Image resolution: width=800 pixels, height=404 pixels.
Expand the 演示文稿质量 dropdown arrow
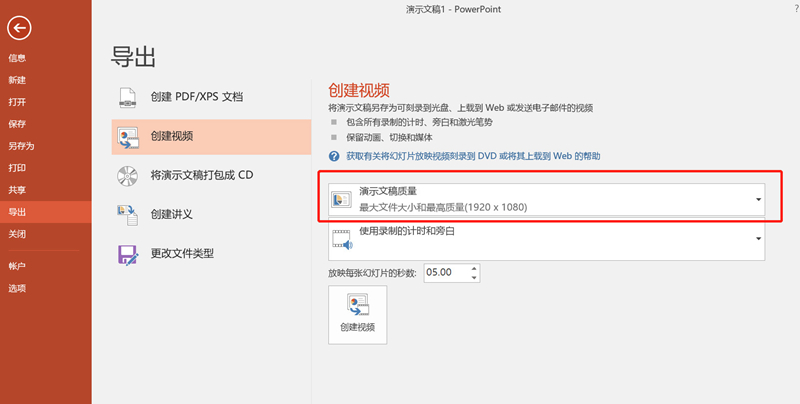759,199
